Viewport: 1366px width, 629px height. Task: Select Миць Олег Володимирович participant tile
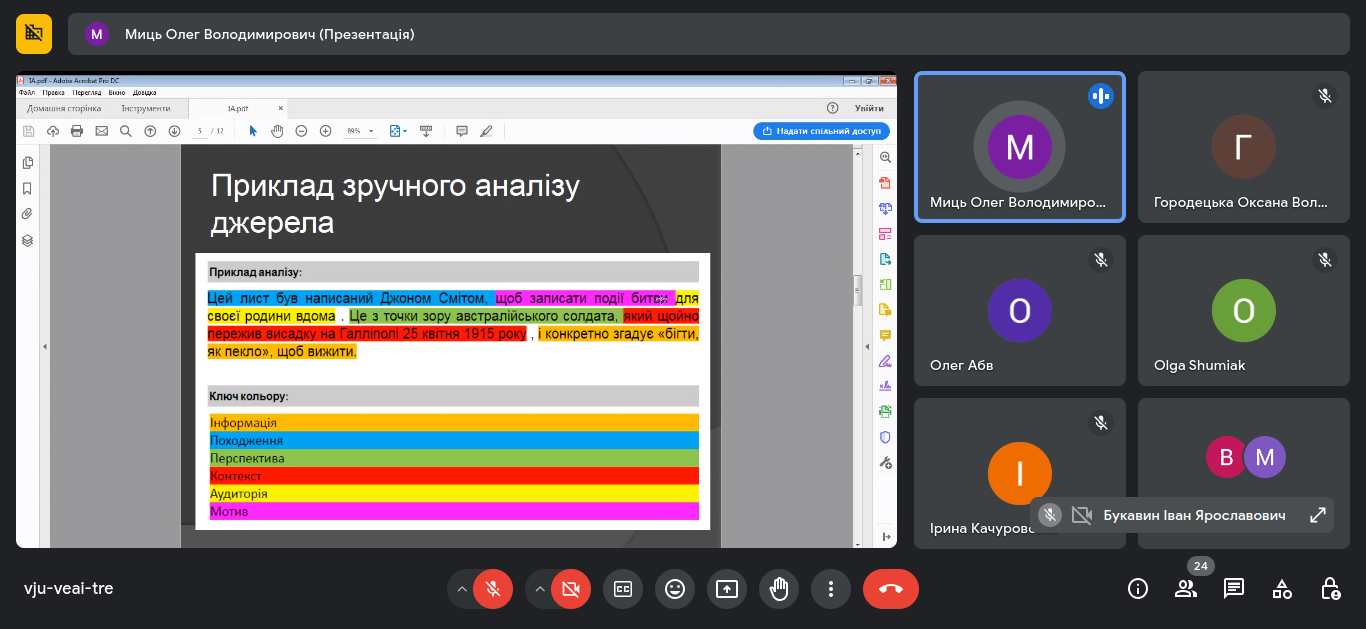pos(1020,147)
